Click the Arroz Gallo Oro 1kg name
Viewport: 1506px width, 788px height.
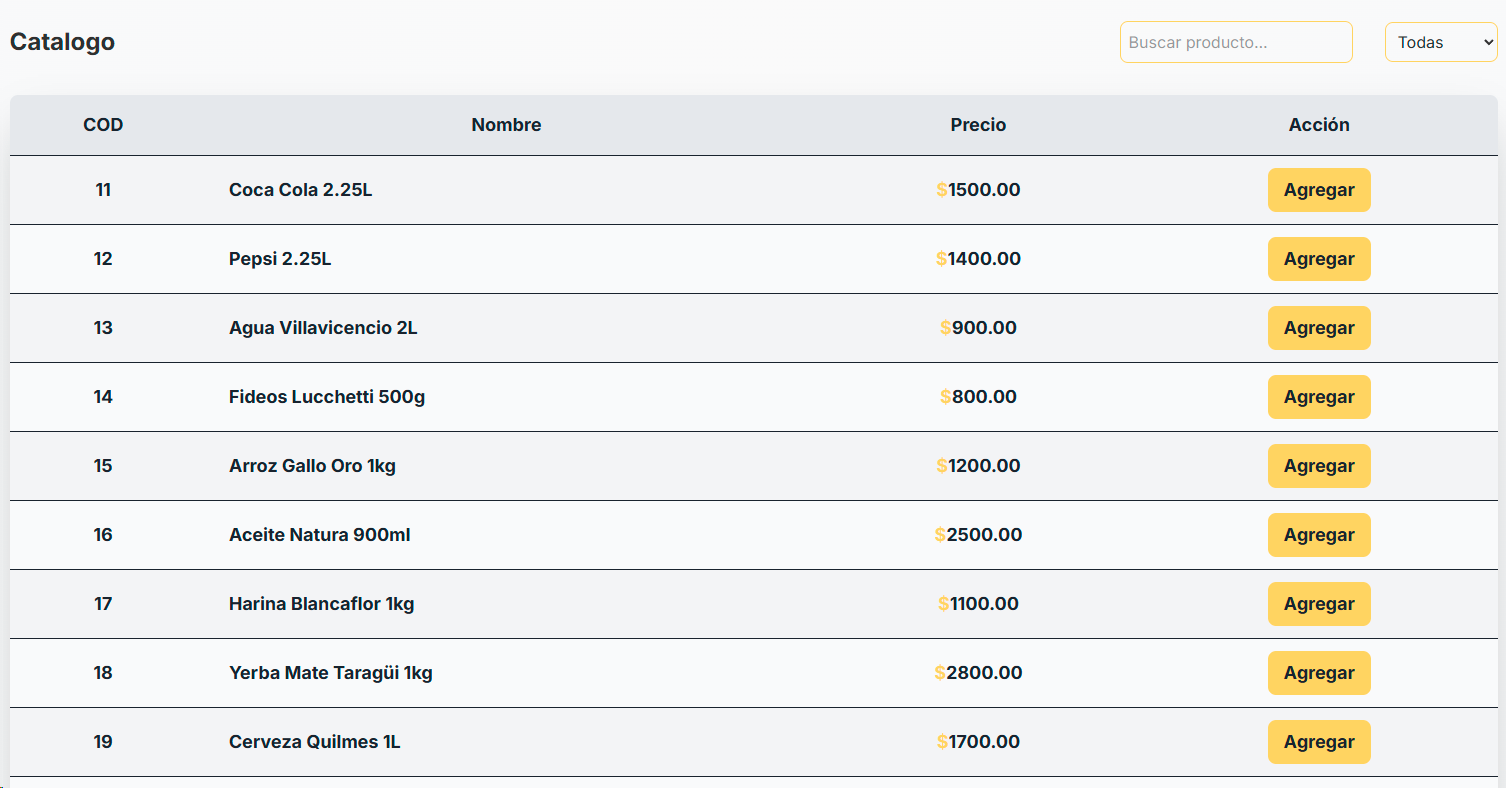click(312, 466)
